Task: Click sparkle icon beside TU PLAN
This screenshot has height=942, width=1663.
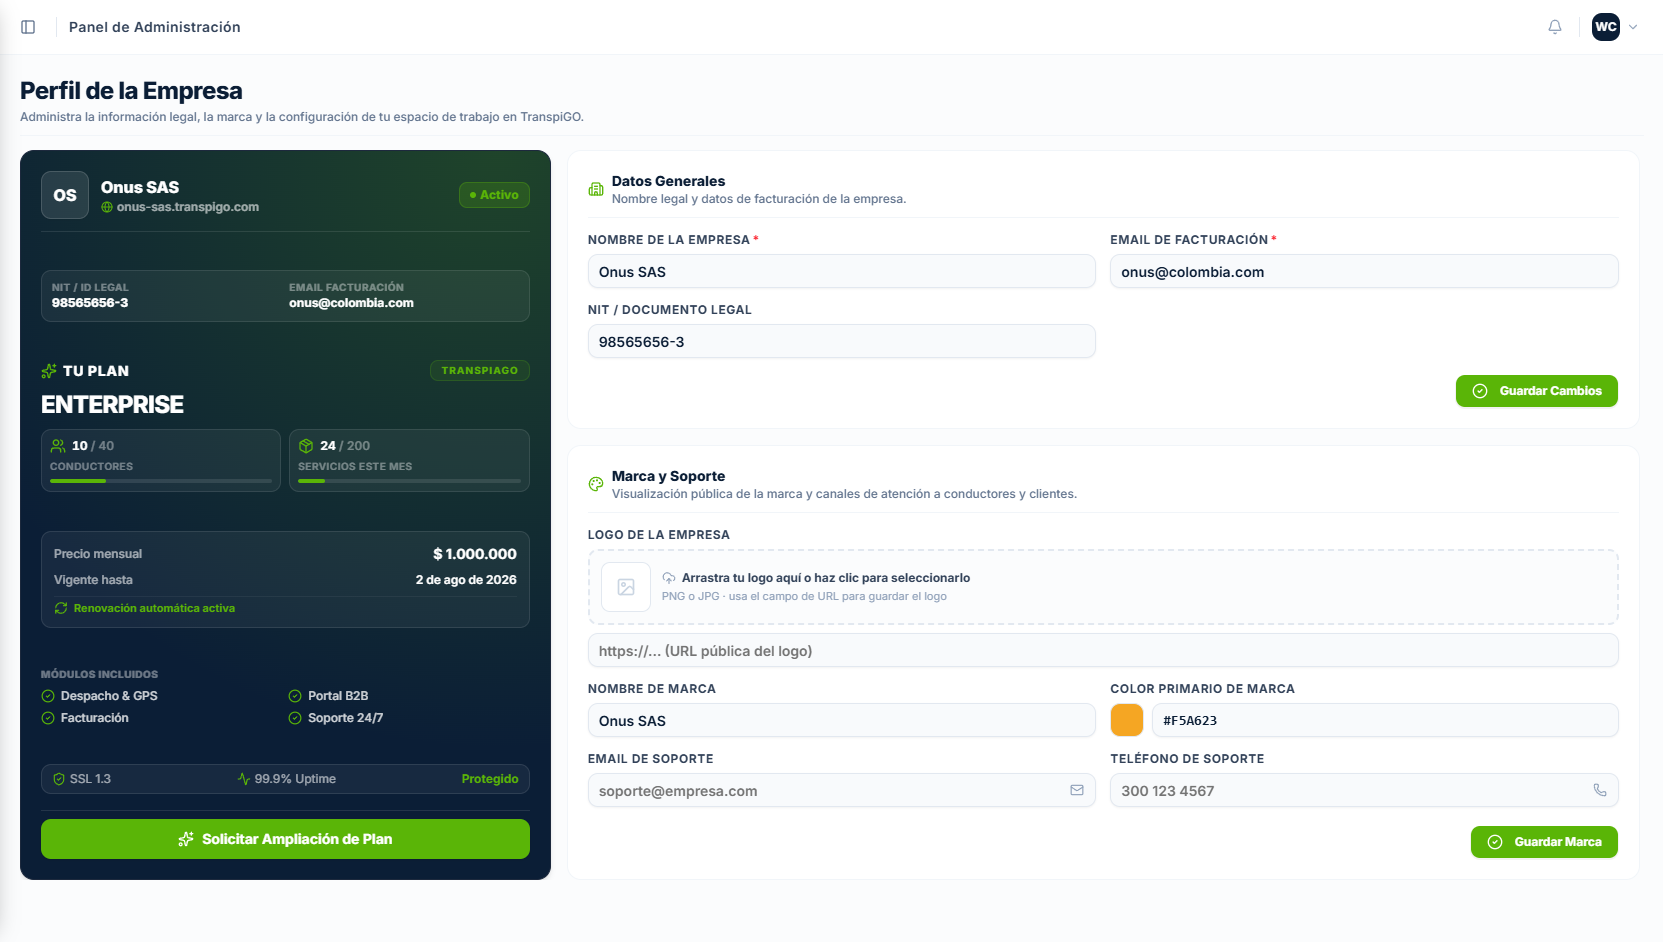Action: pos(49,371)
